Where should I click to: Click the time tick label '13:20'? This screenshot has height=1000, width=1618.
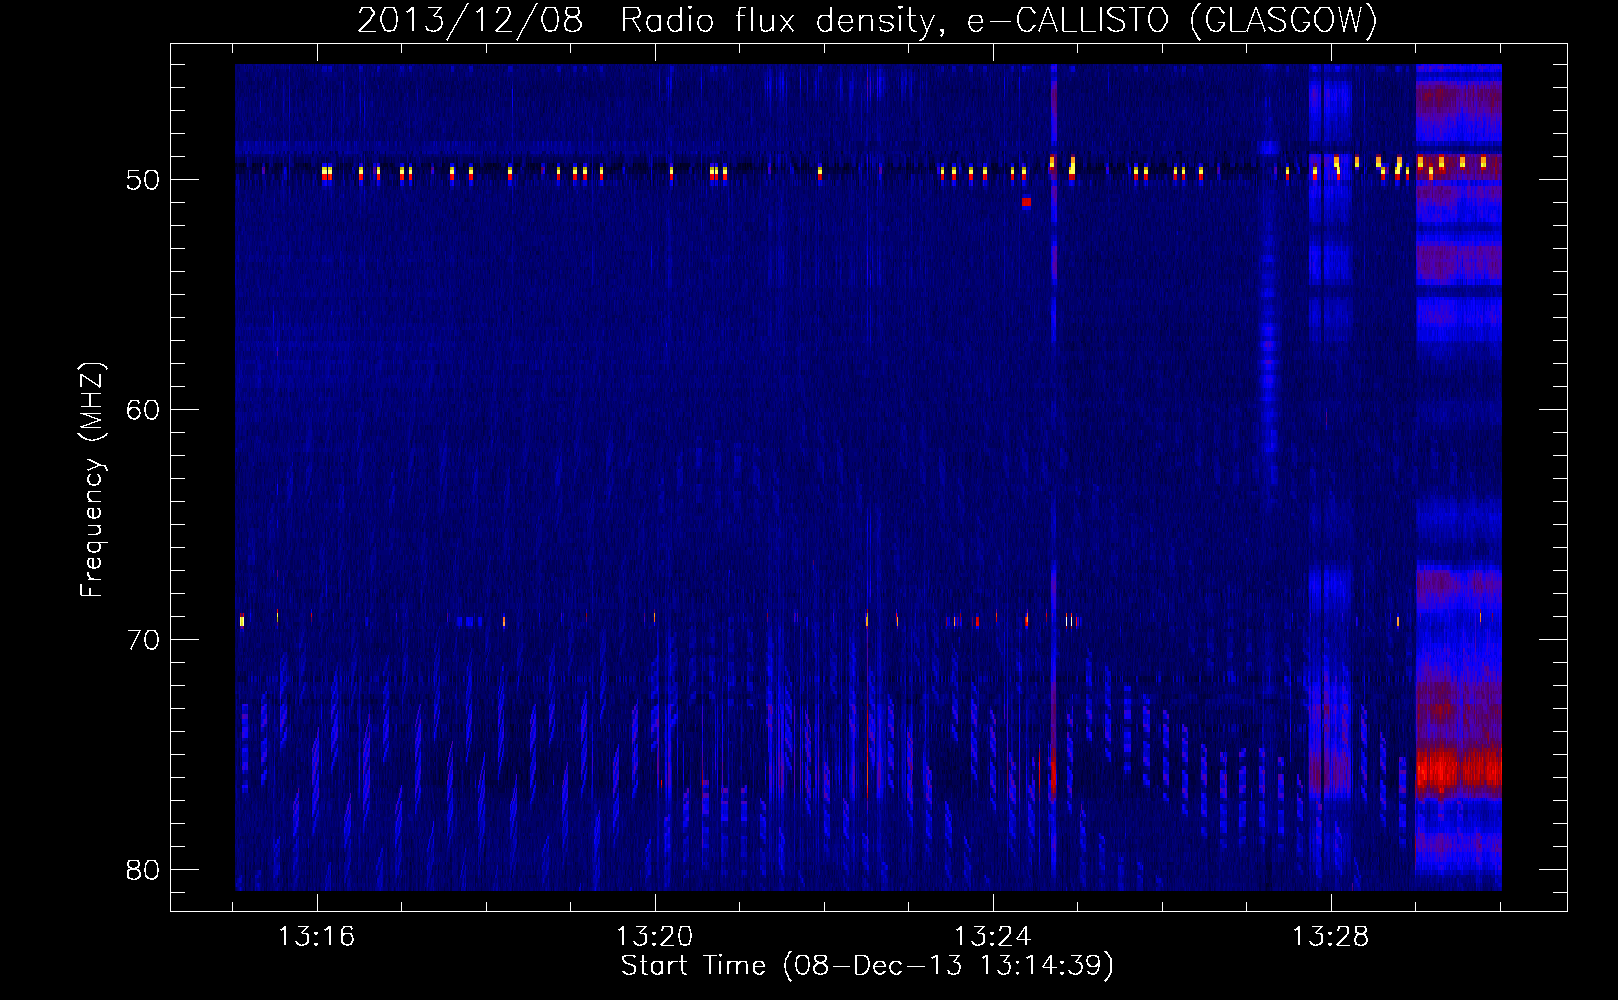coord(655,937)
